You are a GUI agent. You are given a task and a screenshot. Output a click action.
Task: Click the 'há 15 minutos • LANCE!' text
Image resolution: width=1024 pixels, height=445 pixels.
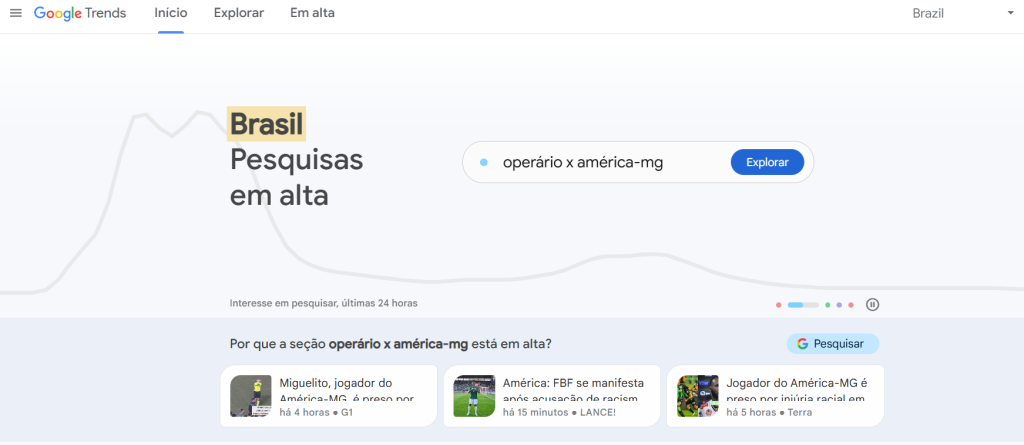(559, 412)
